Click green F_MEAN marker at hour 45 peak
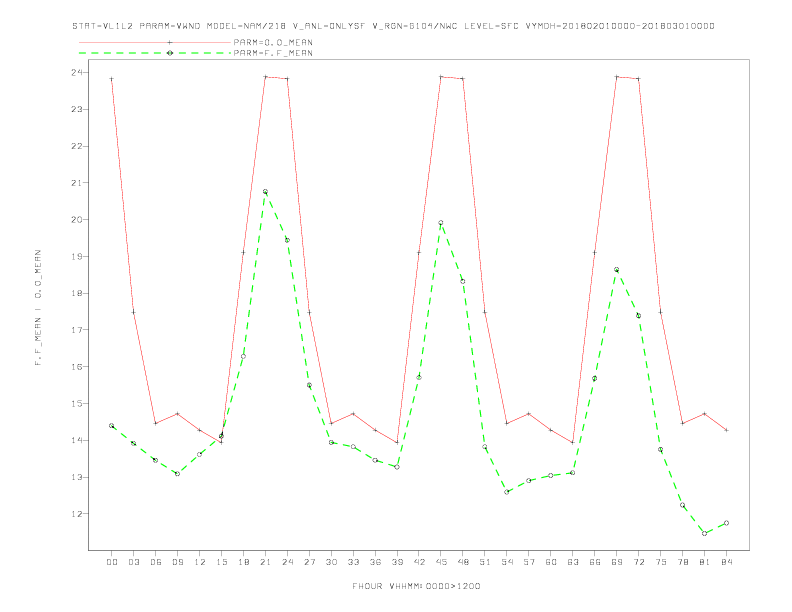Image resolution: width=792 pixels, height=612 pixels. pos(441,223)
